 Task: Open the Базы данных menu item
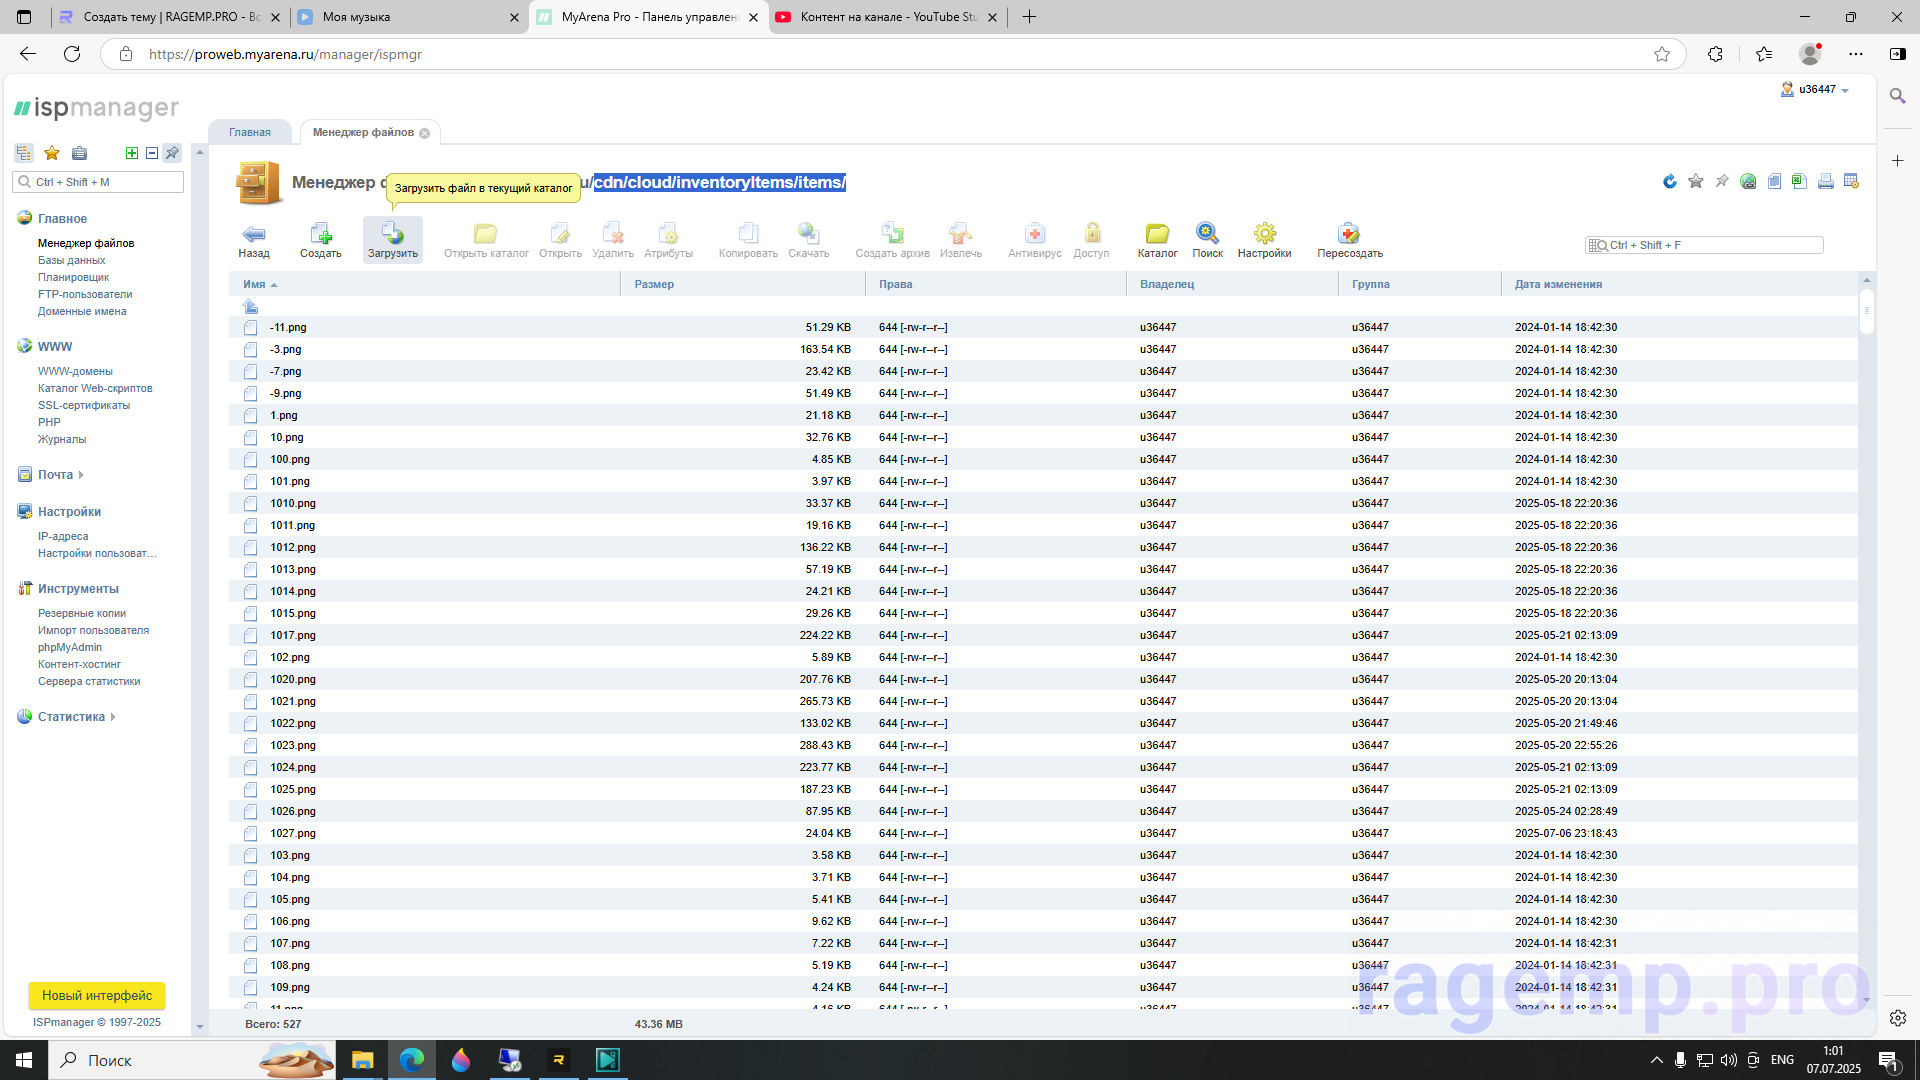[72, 260]
